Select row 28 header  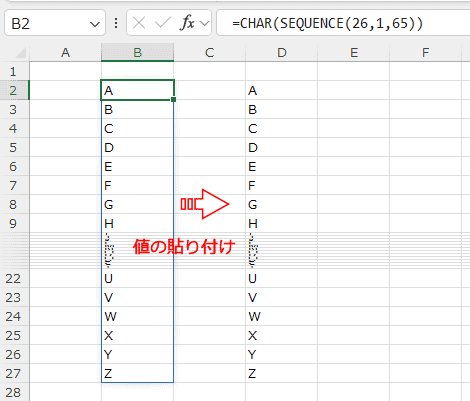point(15,392)
